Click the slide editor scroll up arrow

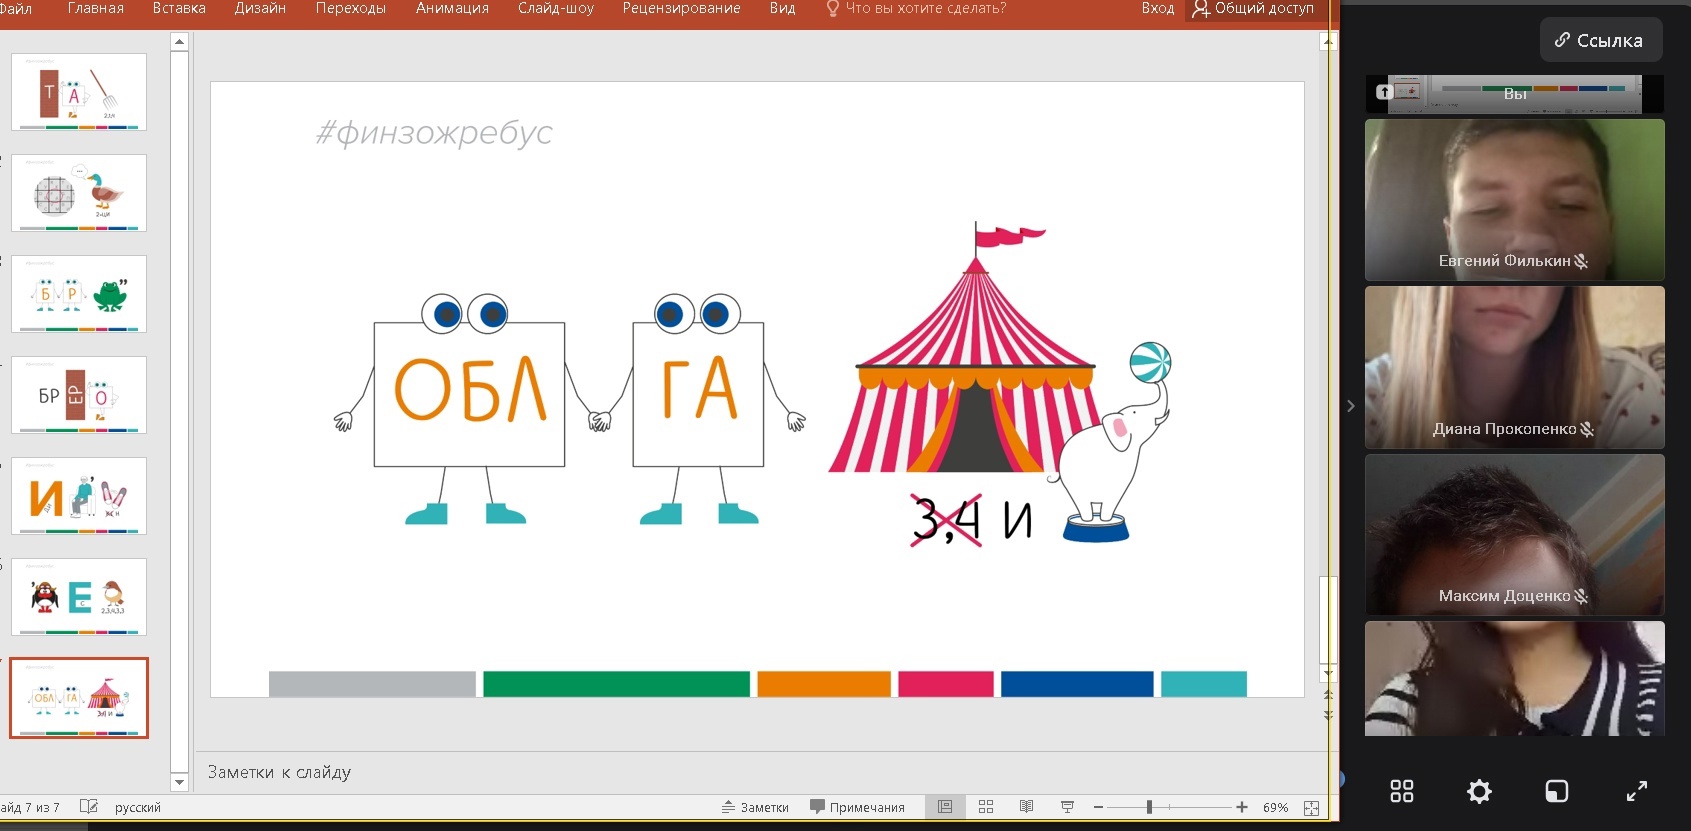[1328, 42]
